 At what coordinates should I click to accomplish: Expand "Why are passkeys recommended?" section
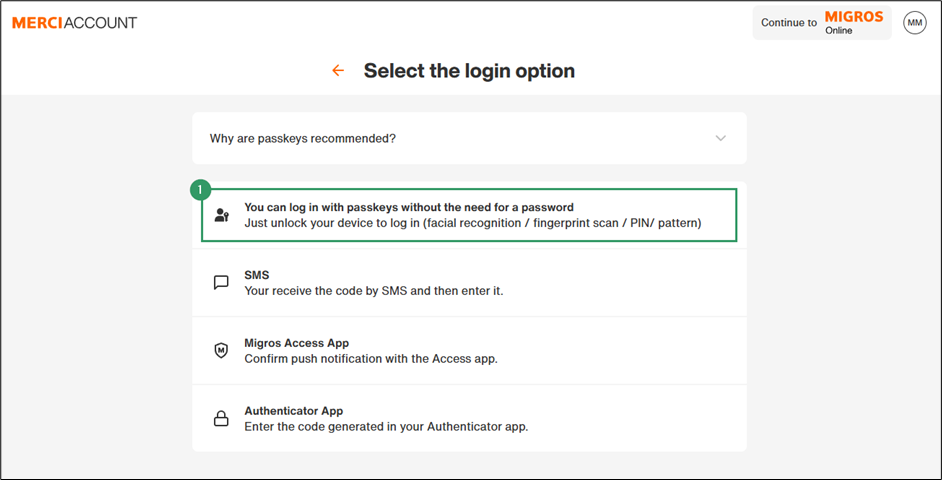point(469,138)
